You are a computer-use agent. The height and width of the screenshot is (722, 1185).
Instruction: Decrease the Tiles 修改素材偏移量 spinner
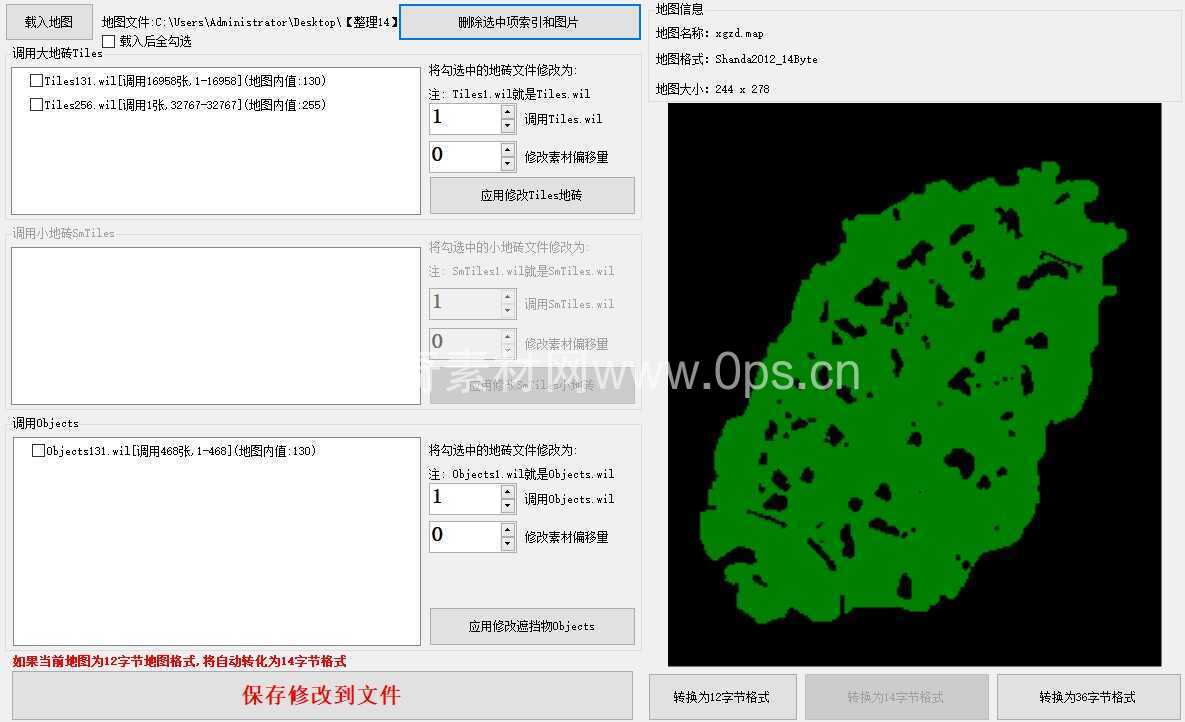coord(508,164)
